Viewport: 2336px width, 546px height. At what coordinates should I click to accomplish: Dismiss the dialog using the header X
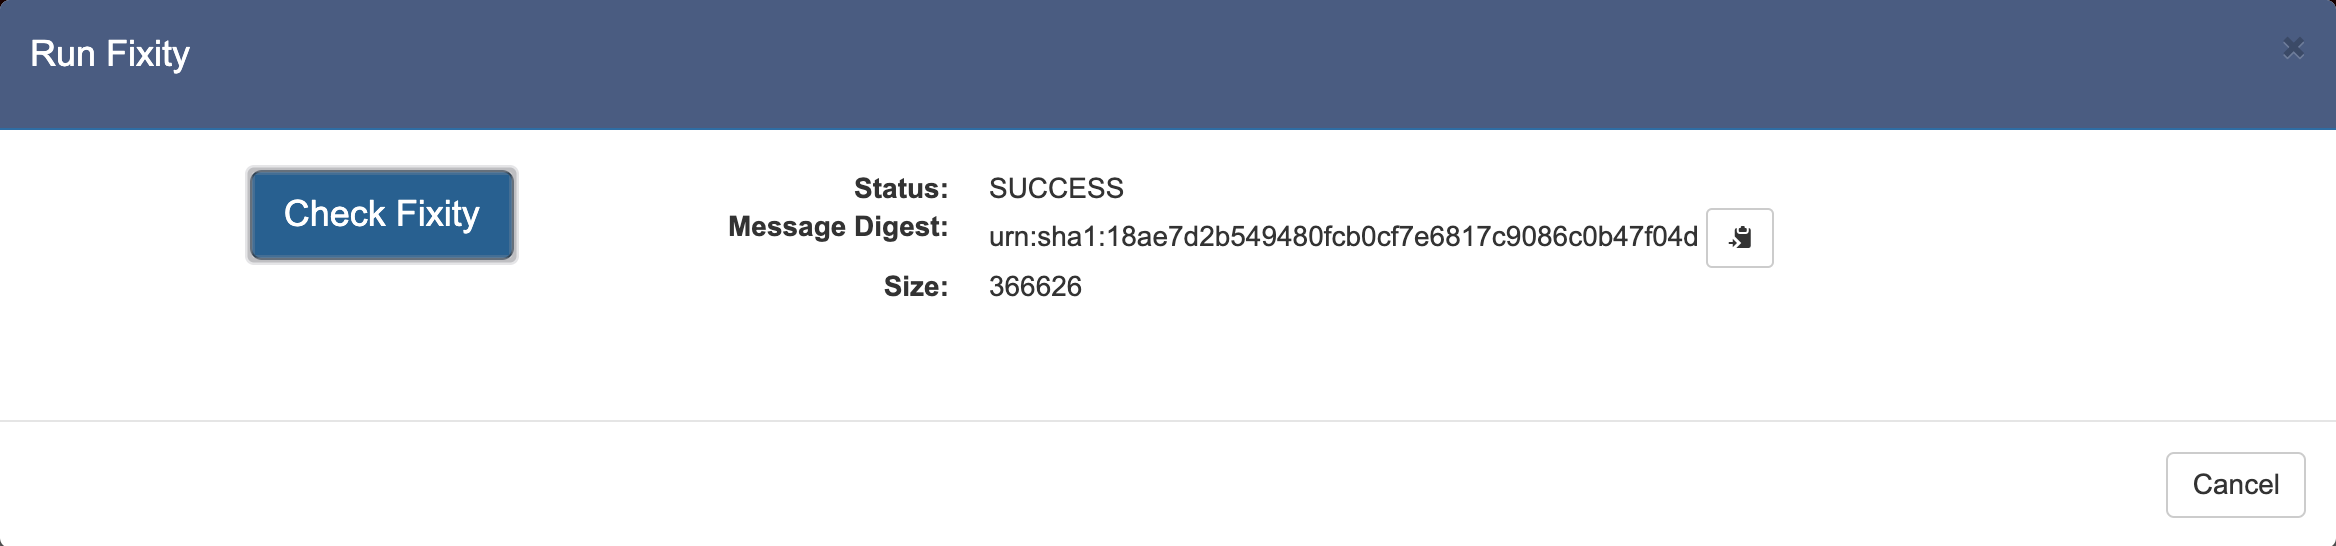point(2293,48)
